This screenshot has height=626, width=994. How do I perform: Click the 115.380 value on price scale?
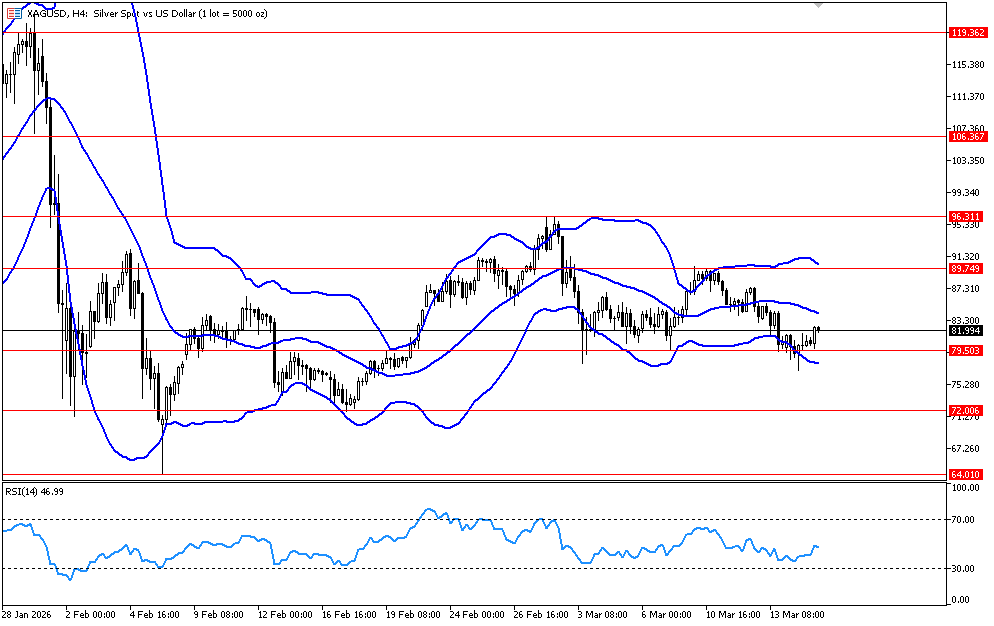coord(967,65)
